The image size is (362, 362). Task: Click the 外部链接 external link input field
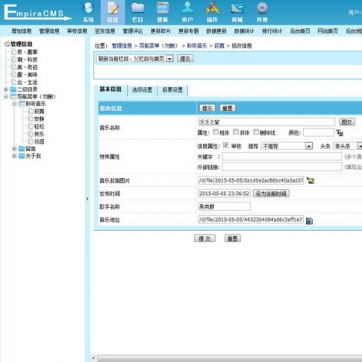coord(282,167)
